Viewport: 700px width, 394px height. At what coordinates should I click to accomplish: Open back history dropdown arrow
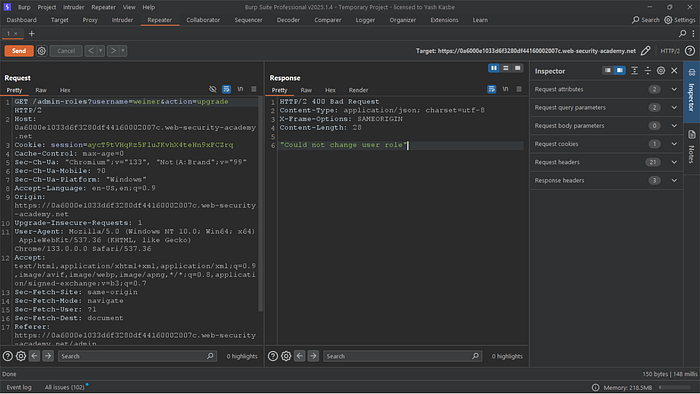click(x=100, y=51)
